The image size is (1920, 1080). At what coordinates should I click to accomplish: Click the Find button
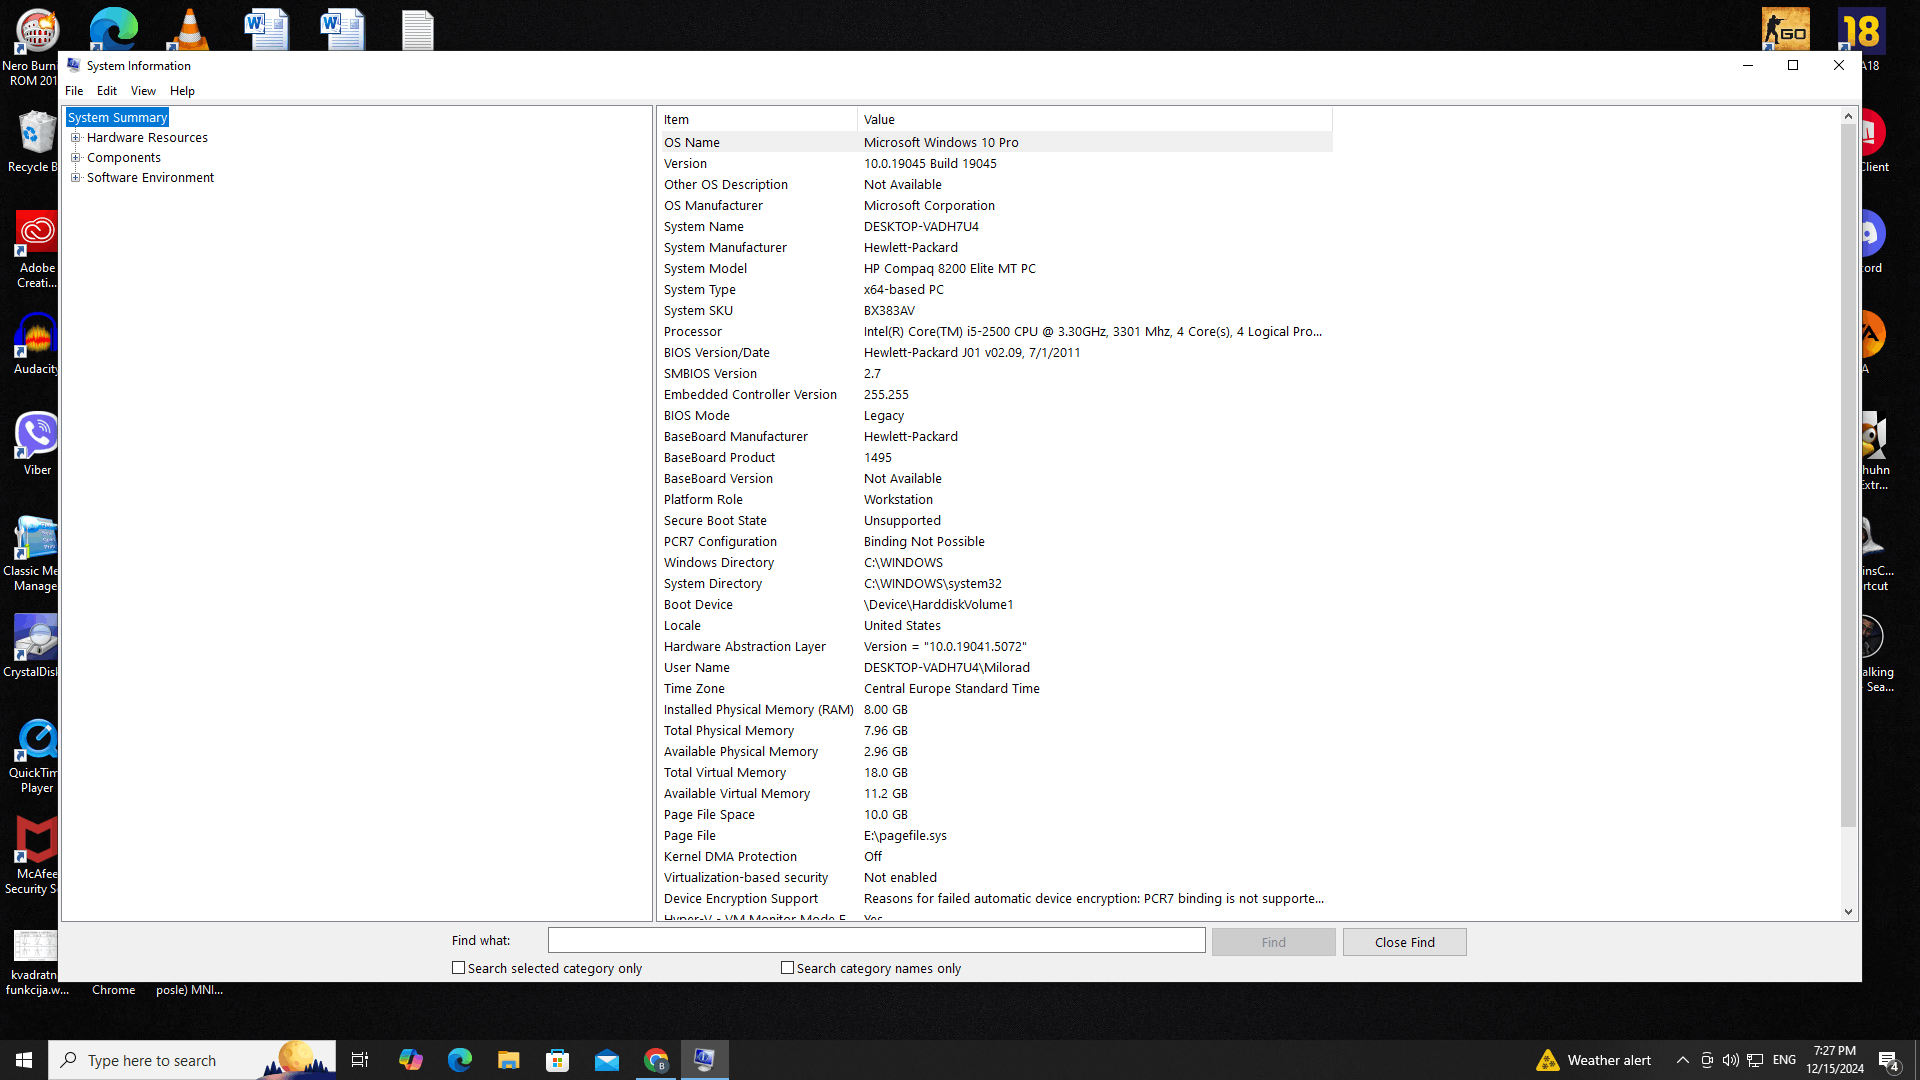[1273, 942]
